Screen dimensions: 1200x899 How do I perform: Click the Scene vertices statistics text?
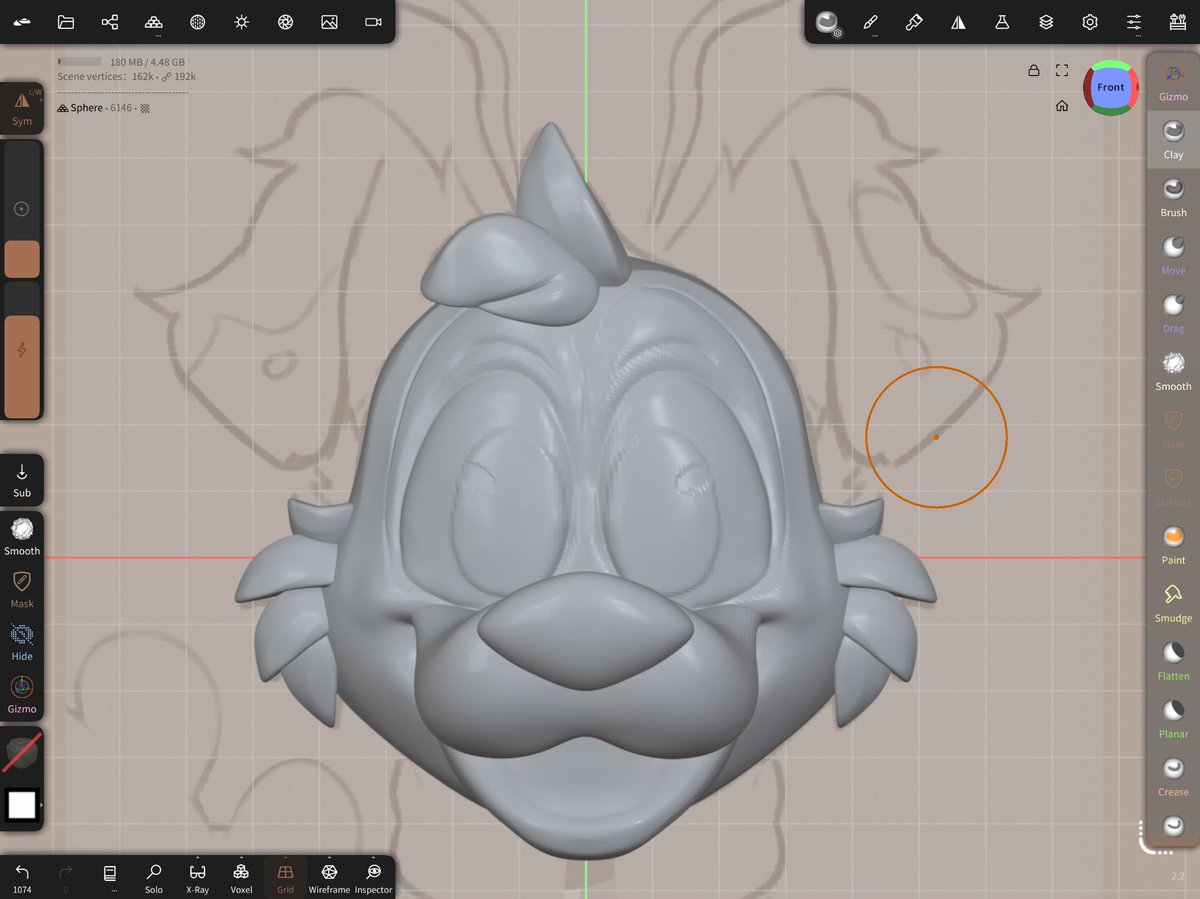click(x=126, y=76)
